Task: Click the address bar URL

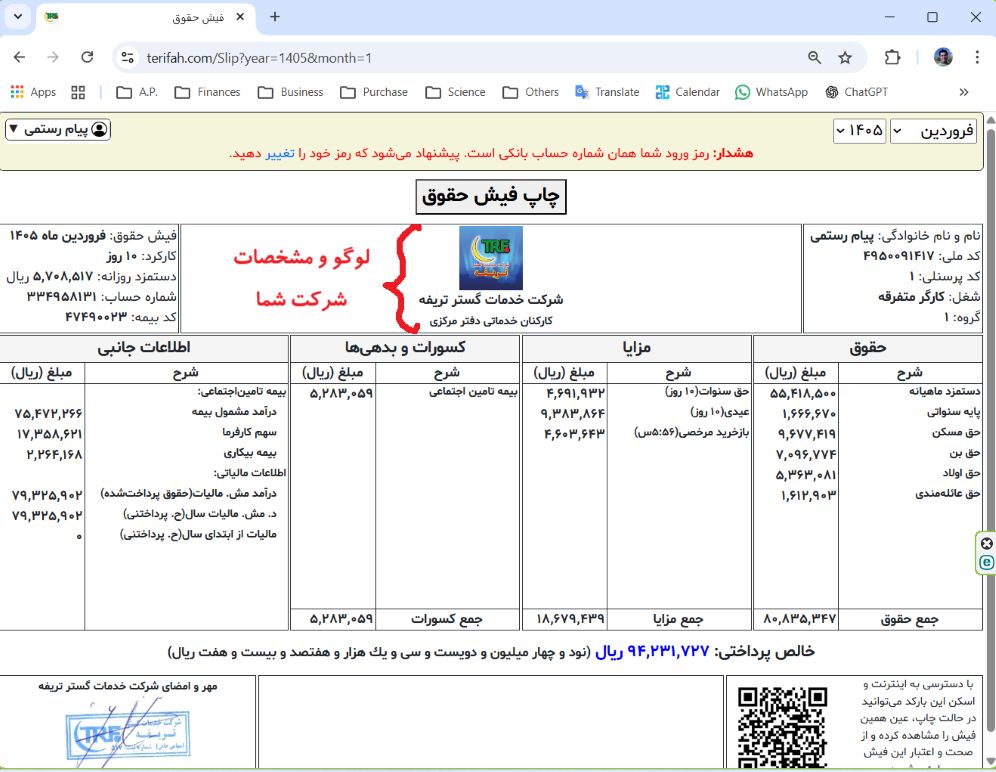Action: (259, 58)
